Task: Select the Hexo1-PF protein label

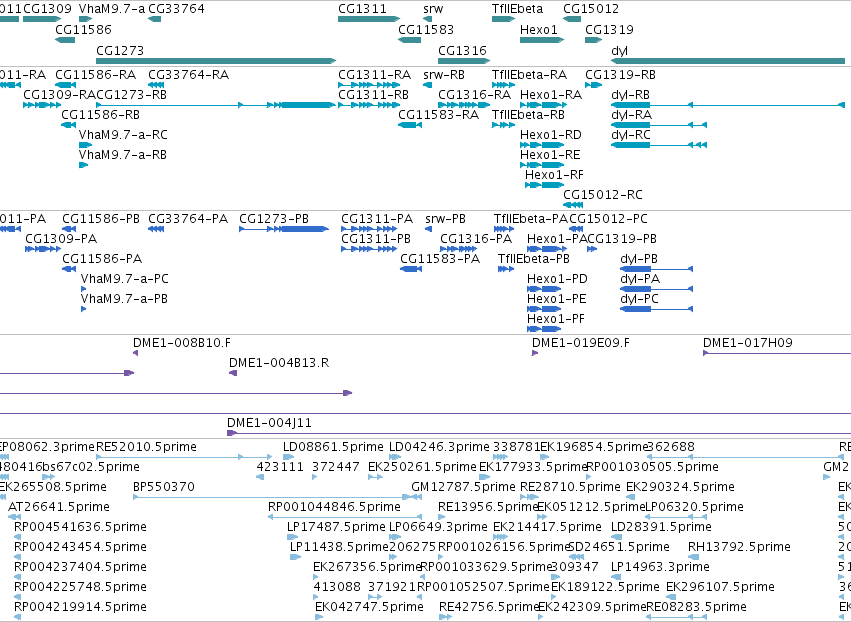Action: 556,319
